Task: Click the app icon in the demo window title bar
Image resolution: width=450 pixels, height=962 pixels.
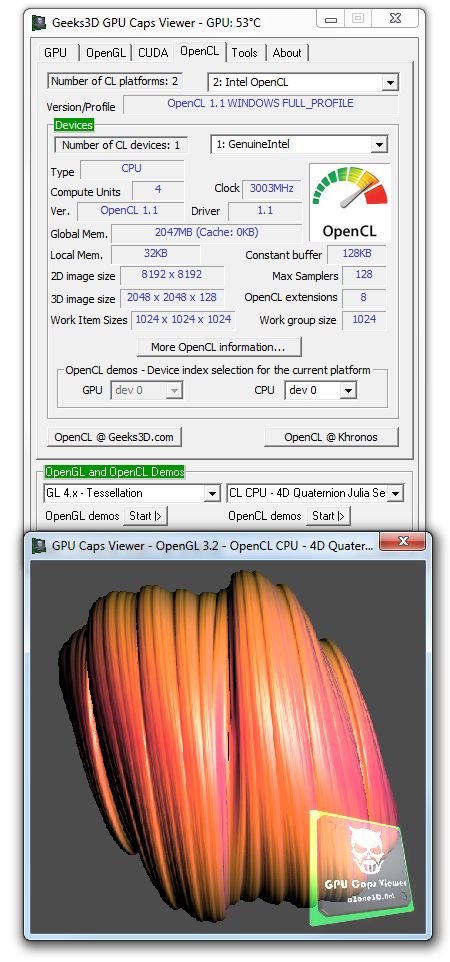Action: pyautogui.click(x=41, y=545)
